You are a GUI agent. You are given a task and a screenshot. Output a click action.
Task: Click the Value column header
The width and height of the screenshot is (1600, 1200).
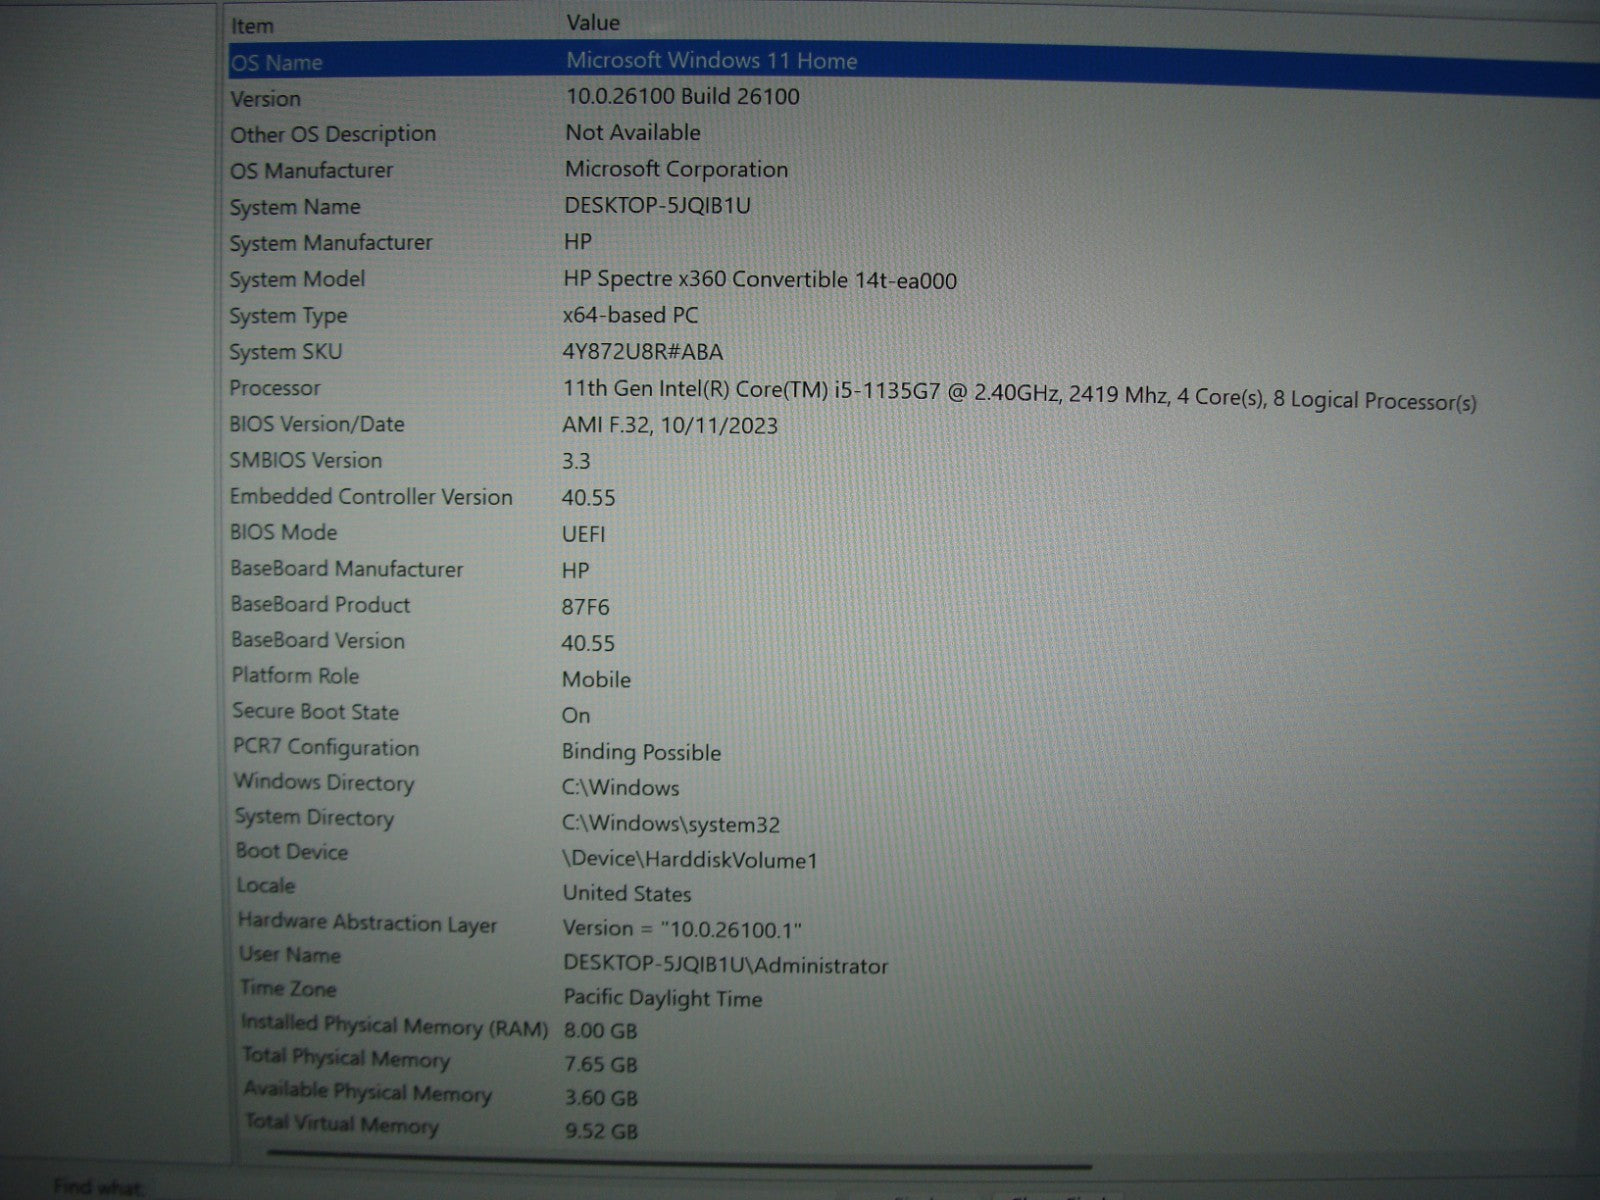coord(593,22)
